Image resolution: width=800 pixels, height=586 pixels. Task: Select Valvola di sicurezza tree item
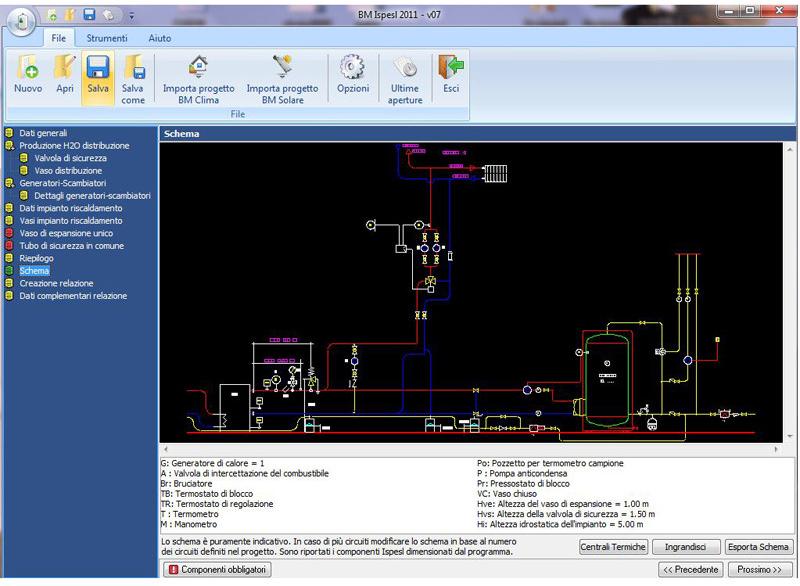click(70, 158)
